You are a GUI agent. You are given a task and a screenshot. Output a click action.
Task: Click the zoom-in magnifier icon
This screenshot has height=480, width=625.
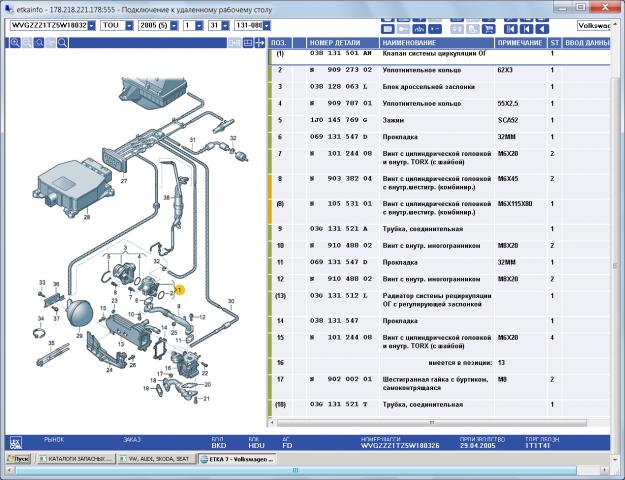point(15,43)
